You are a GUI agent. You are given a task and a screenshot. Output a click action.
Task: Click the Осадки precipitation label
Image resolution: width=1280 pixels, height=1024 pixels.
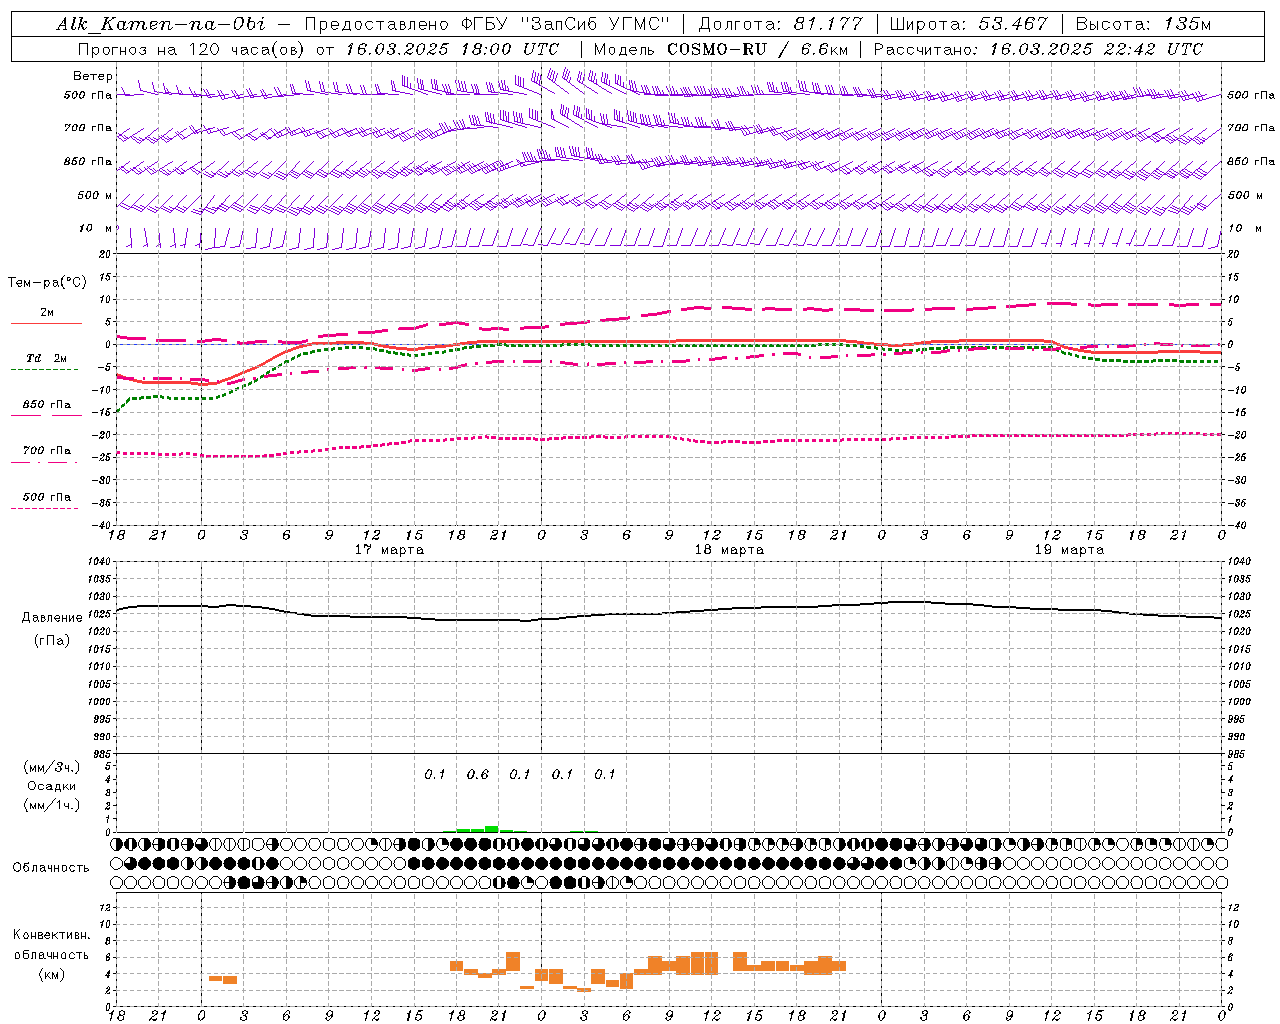click(x=52, y=786)
